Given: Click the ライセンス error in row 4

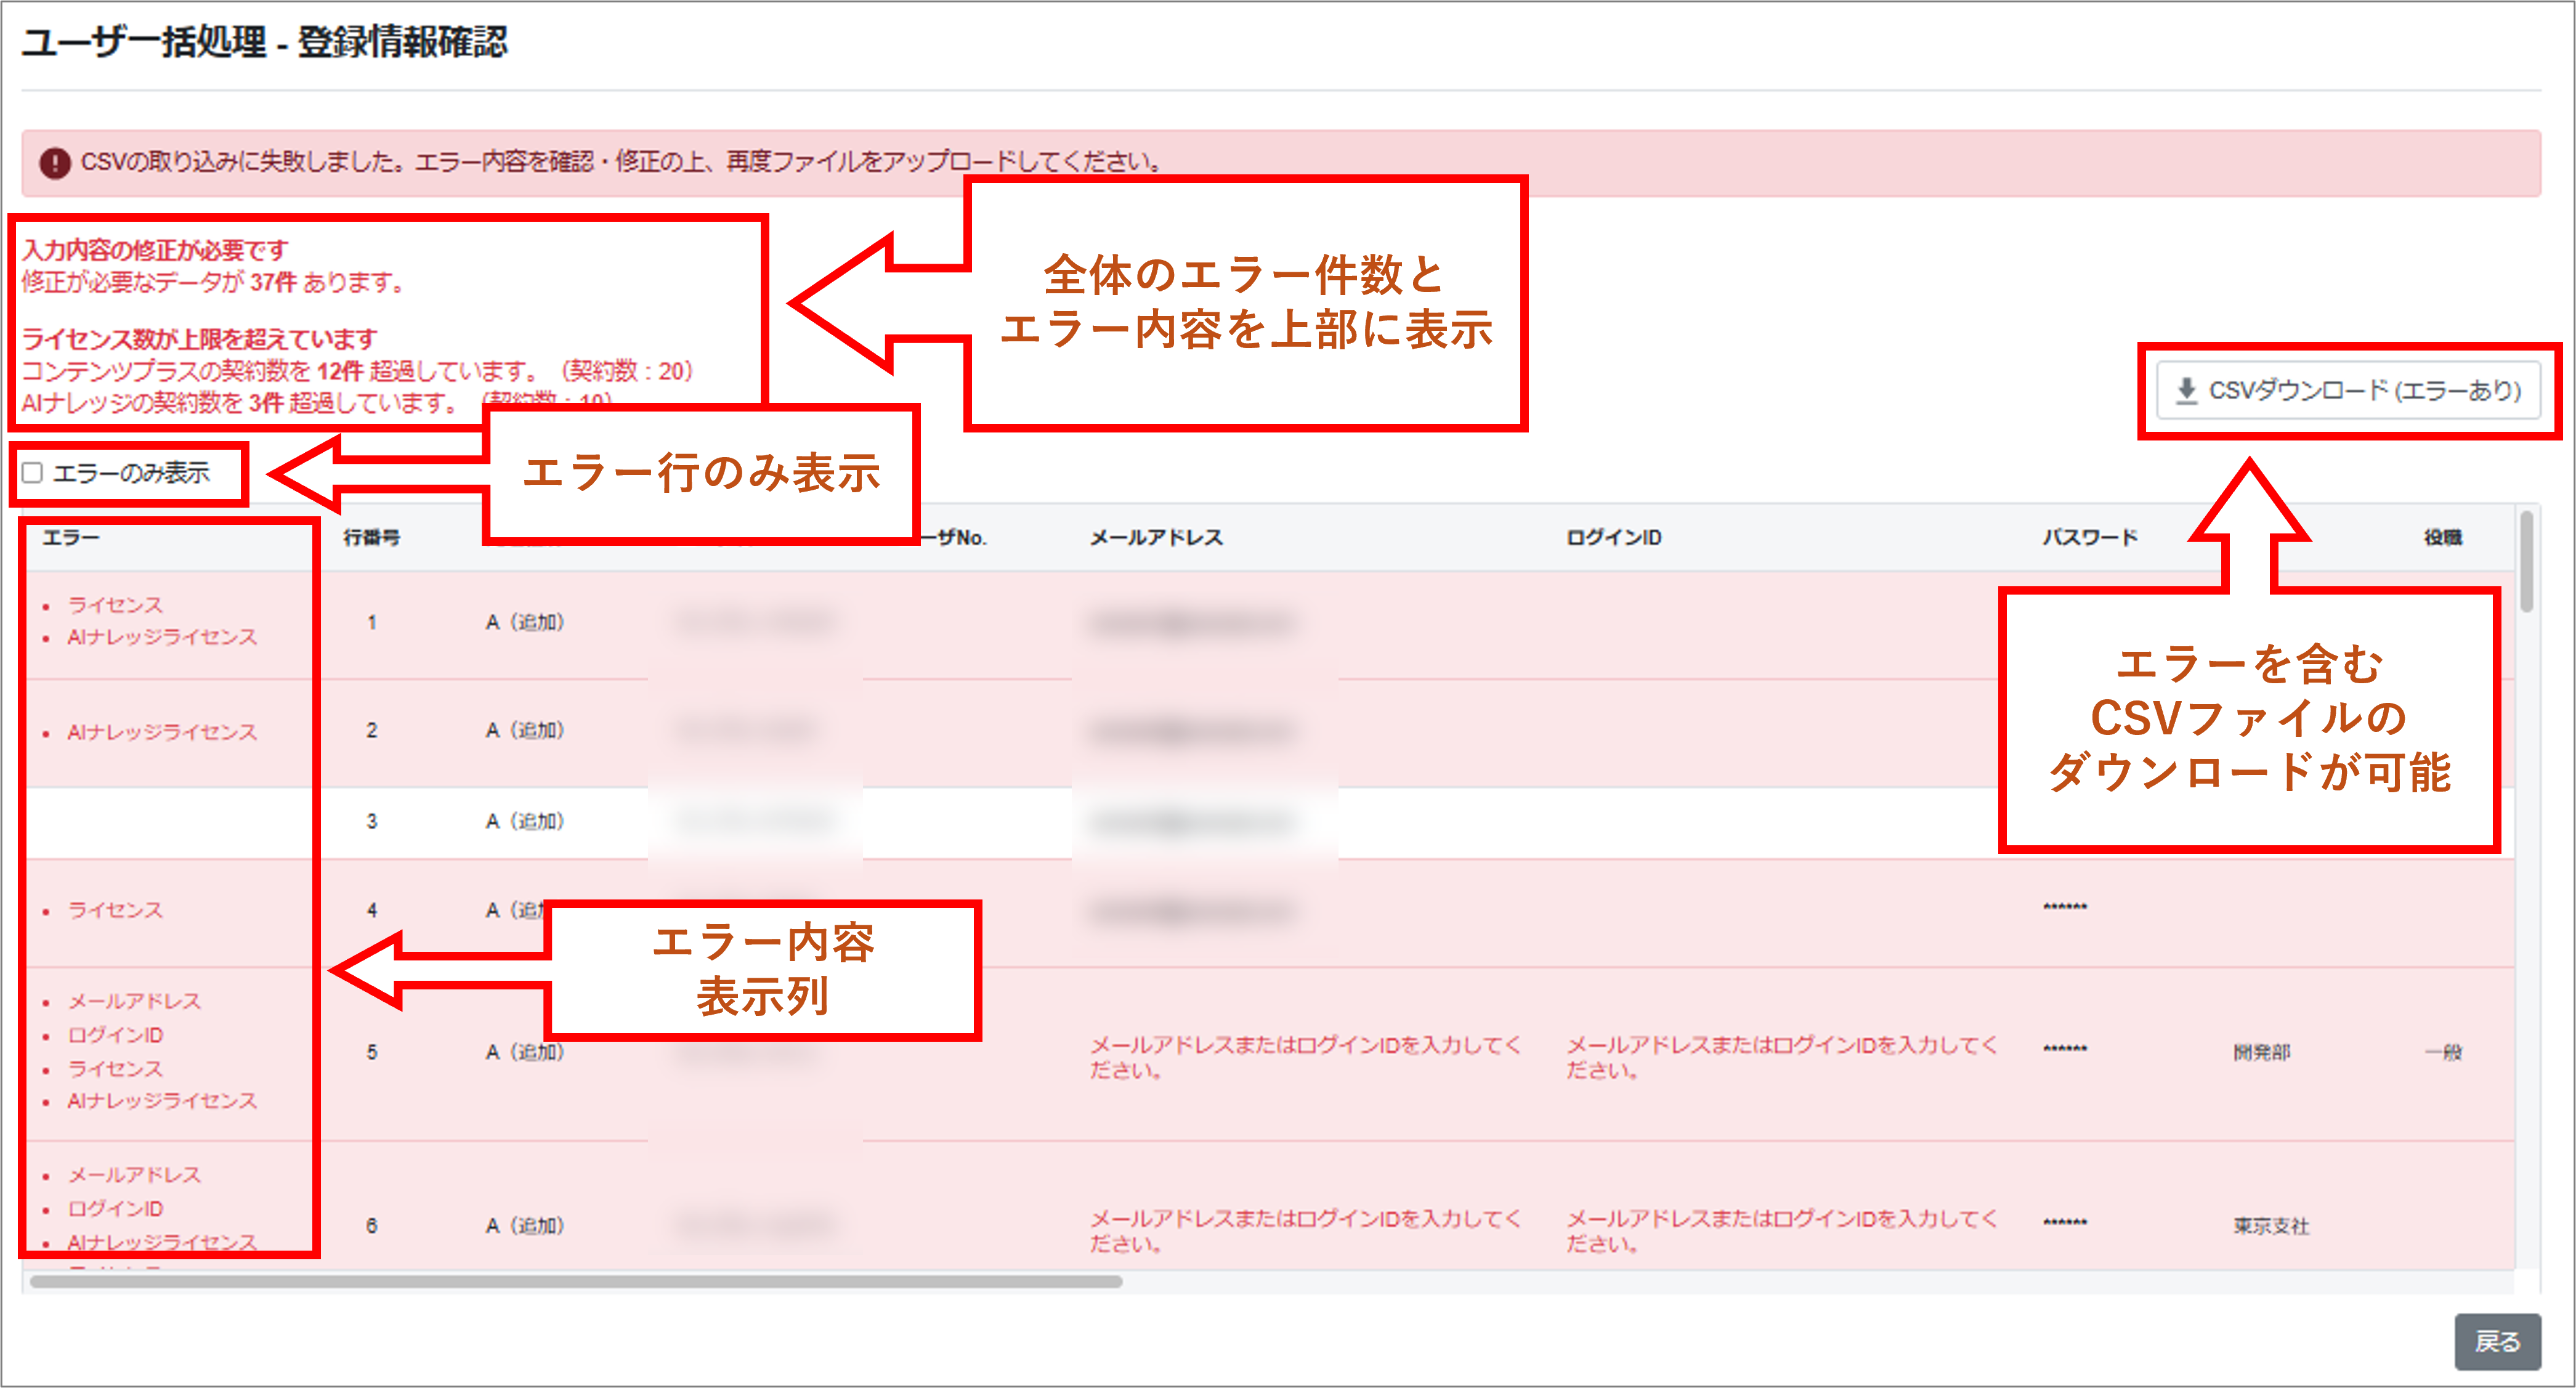Looking at the screenshot, I should pyautogui.click(x=115, y=910).
